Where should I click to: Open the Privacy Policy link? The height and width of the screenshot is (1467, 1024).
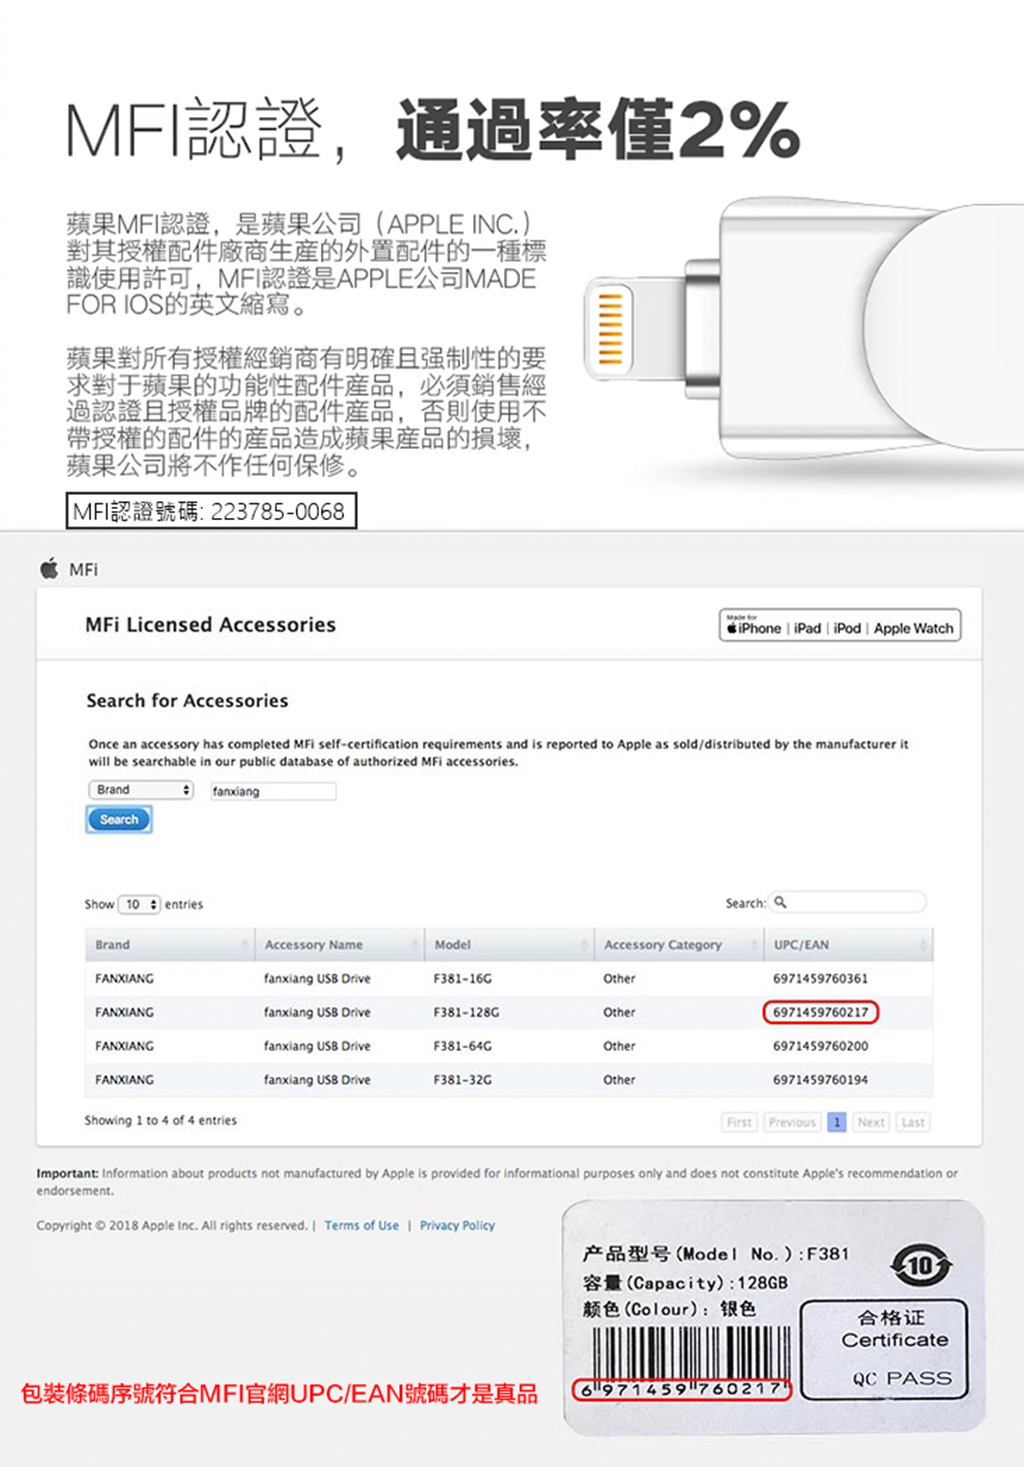pos(457,1225)
